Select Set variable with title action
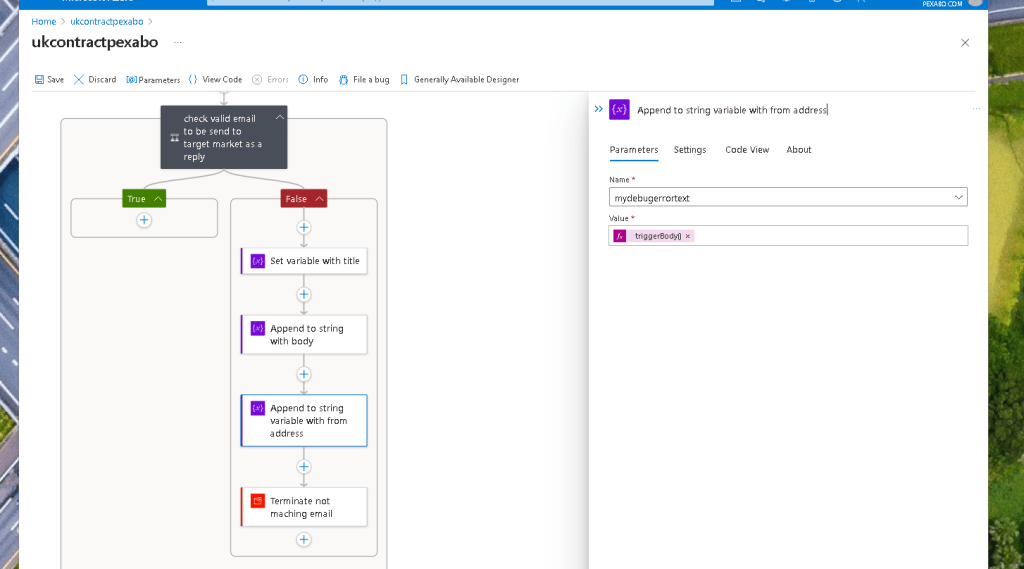The image size is (1024, 569). [304, 261]
